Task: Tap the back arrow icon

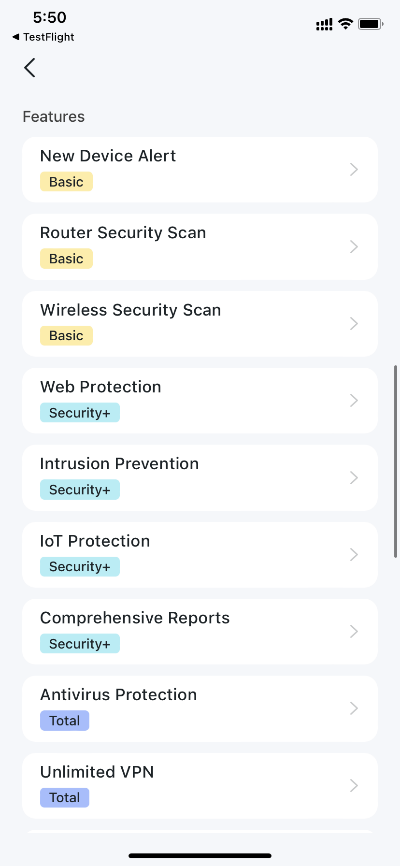Action: point(30,68)
